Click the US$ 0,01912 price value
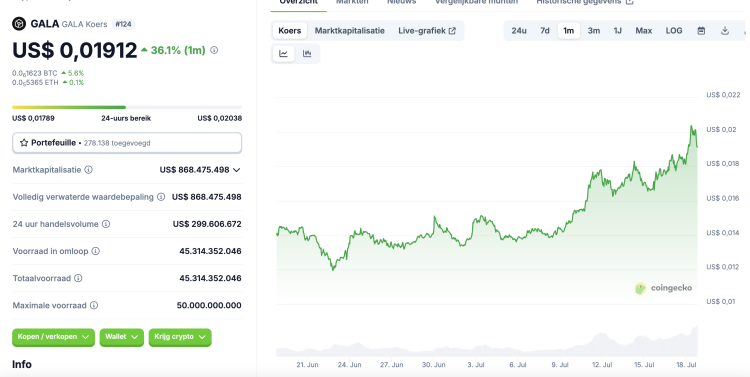Image resolution: width=750 pixels, height=377 pixels. click(75, 50)
